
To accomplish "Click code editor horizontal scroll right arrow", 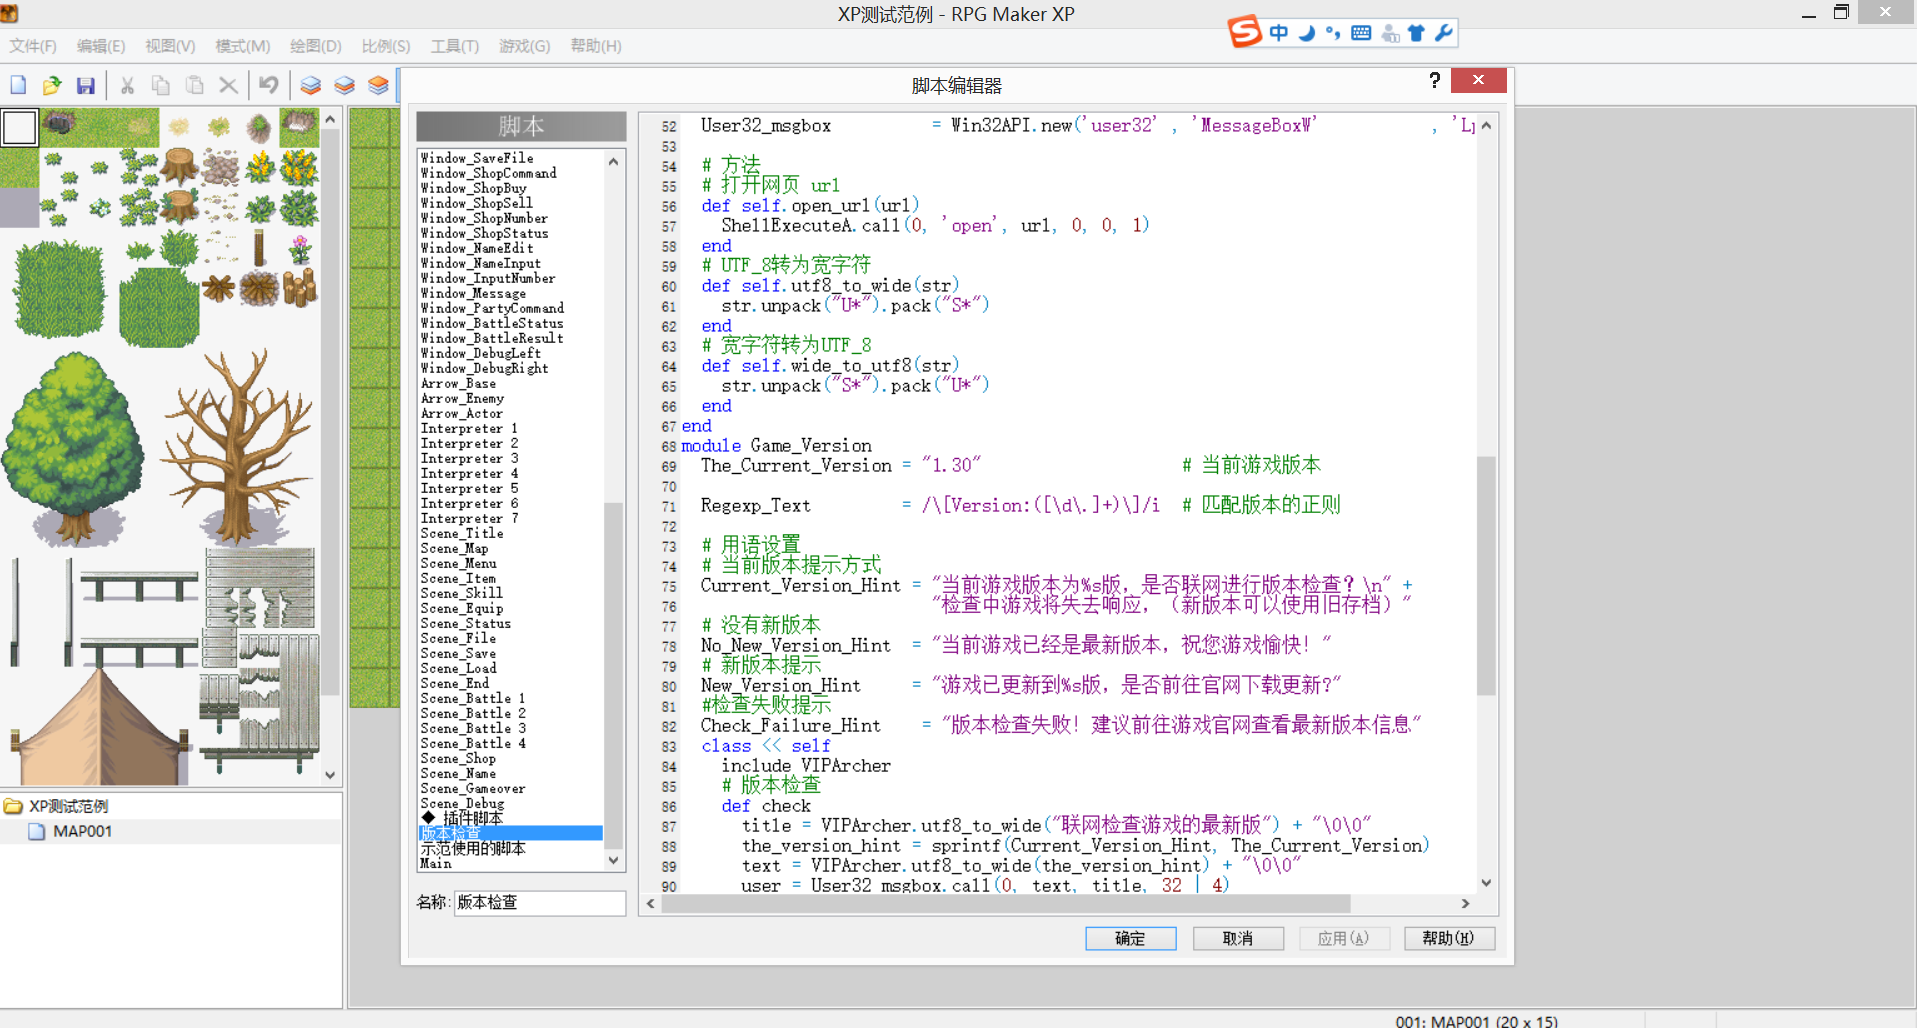I will tap(1465, 904).
